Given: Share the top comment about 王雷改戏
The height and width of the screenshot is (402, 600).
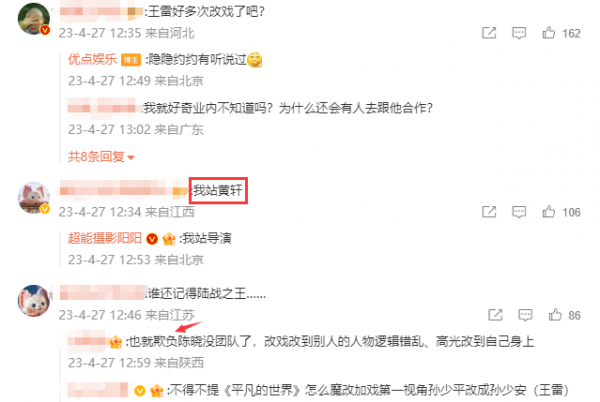Looking at the screenshot, I should pyautogui.click(x=489, y=33).
